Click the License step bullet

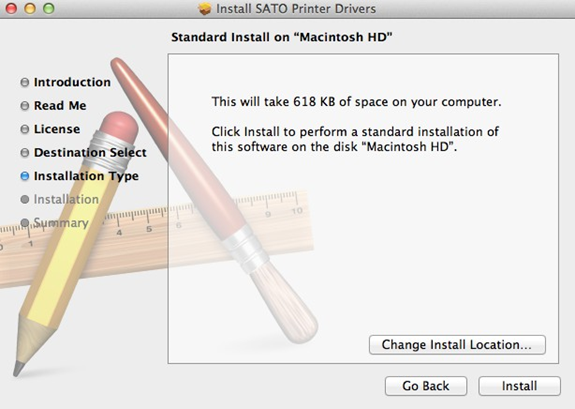click(25, 129)
